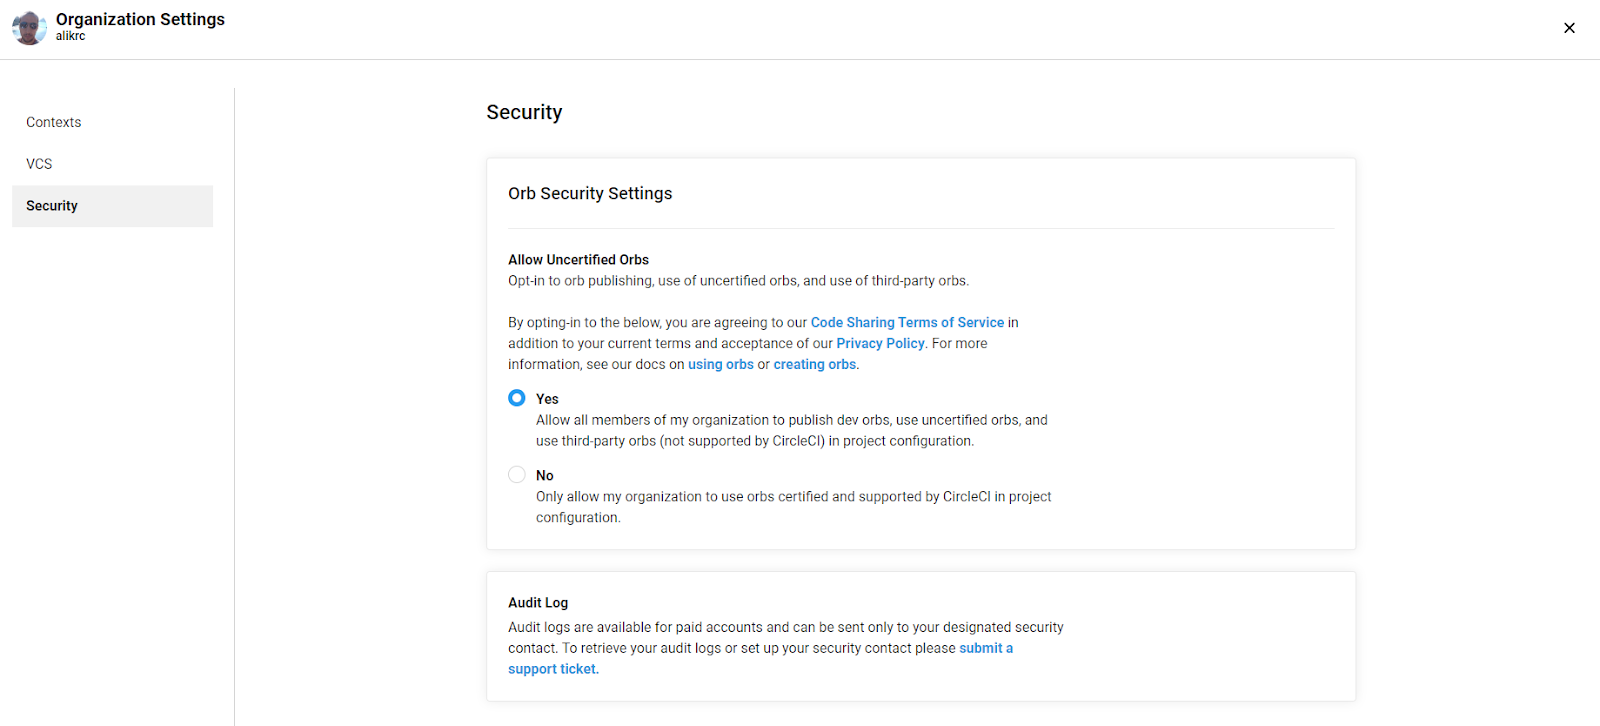This screenshot has width=1600, height=726.
Task: Open the docs on using orbs
Action: (721, 364)
